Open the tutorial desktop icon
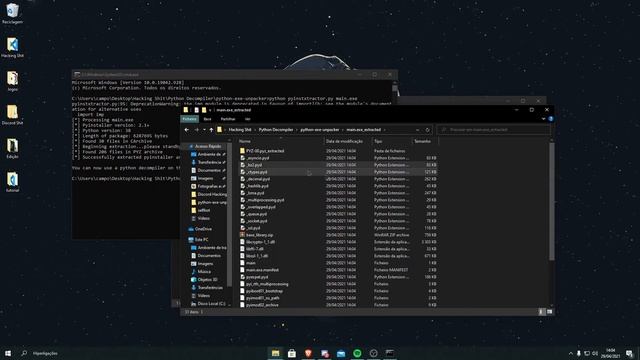This screenshot has height=360, width=640. click(x=12, y=182)
